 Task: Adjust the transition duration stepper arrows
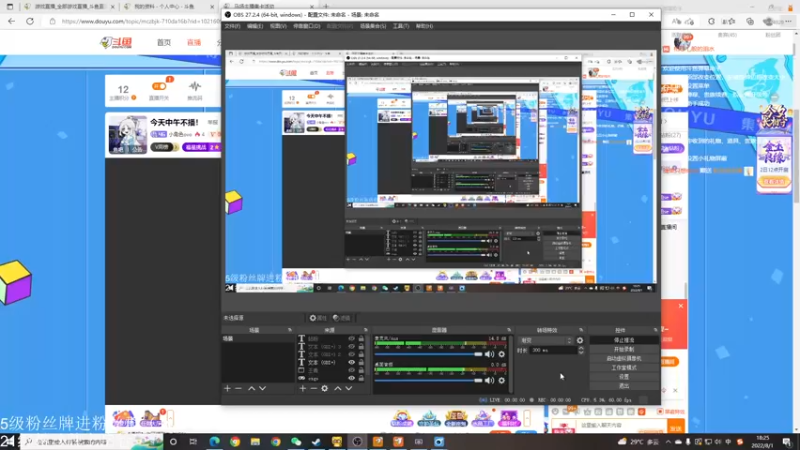point(581,351)
